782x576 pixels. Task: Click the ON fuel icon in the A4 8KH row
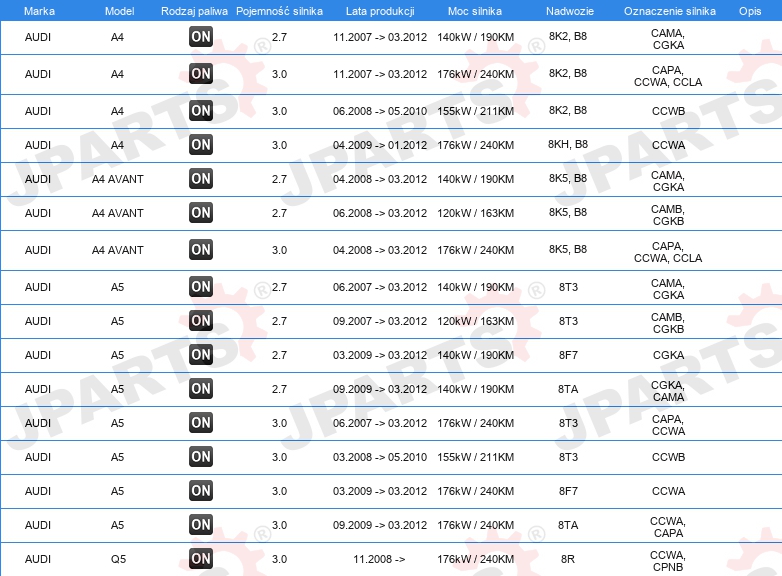(x=201, y=145)
